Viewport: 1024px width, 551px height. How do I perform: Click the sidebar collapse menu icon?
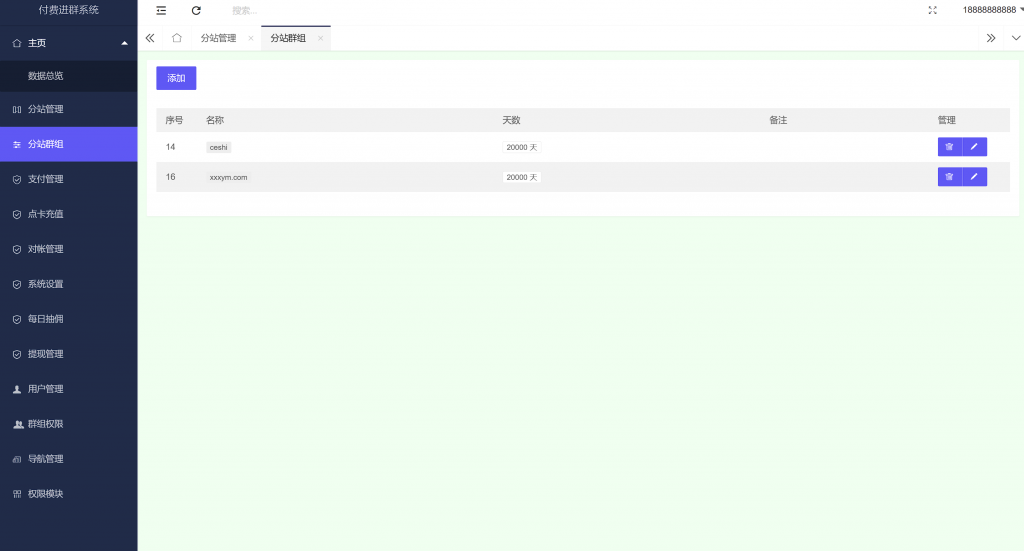(161, 10)
